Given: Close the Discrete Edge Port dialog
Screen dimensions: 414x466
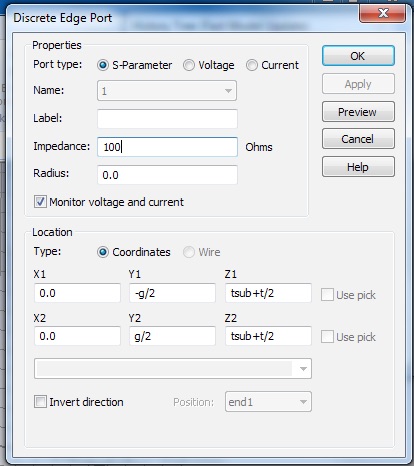Looking at the screenshot, I should (383, 13).
